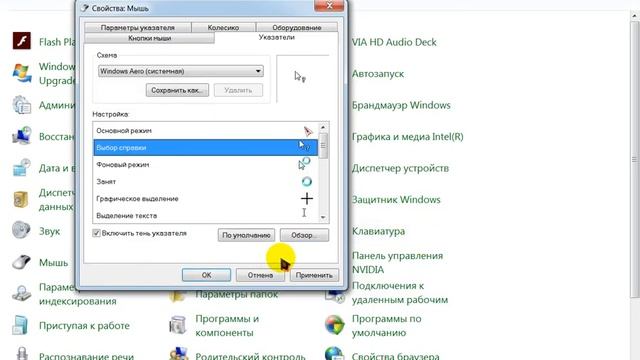Open Панель управления NVIDIA link

click(397, 262)
